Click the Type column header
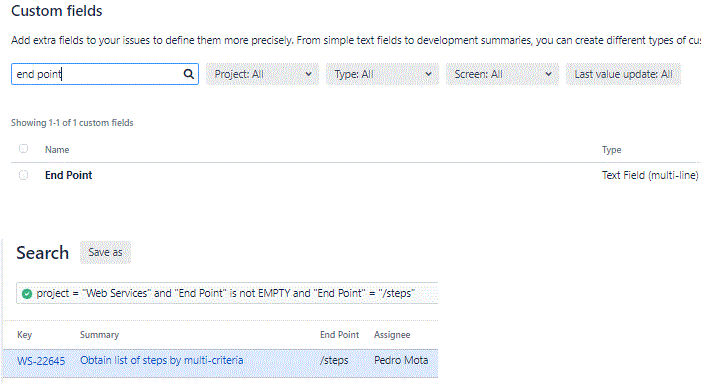This screenshot has height=384, width=702. pos(612,150)
